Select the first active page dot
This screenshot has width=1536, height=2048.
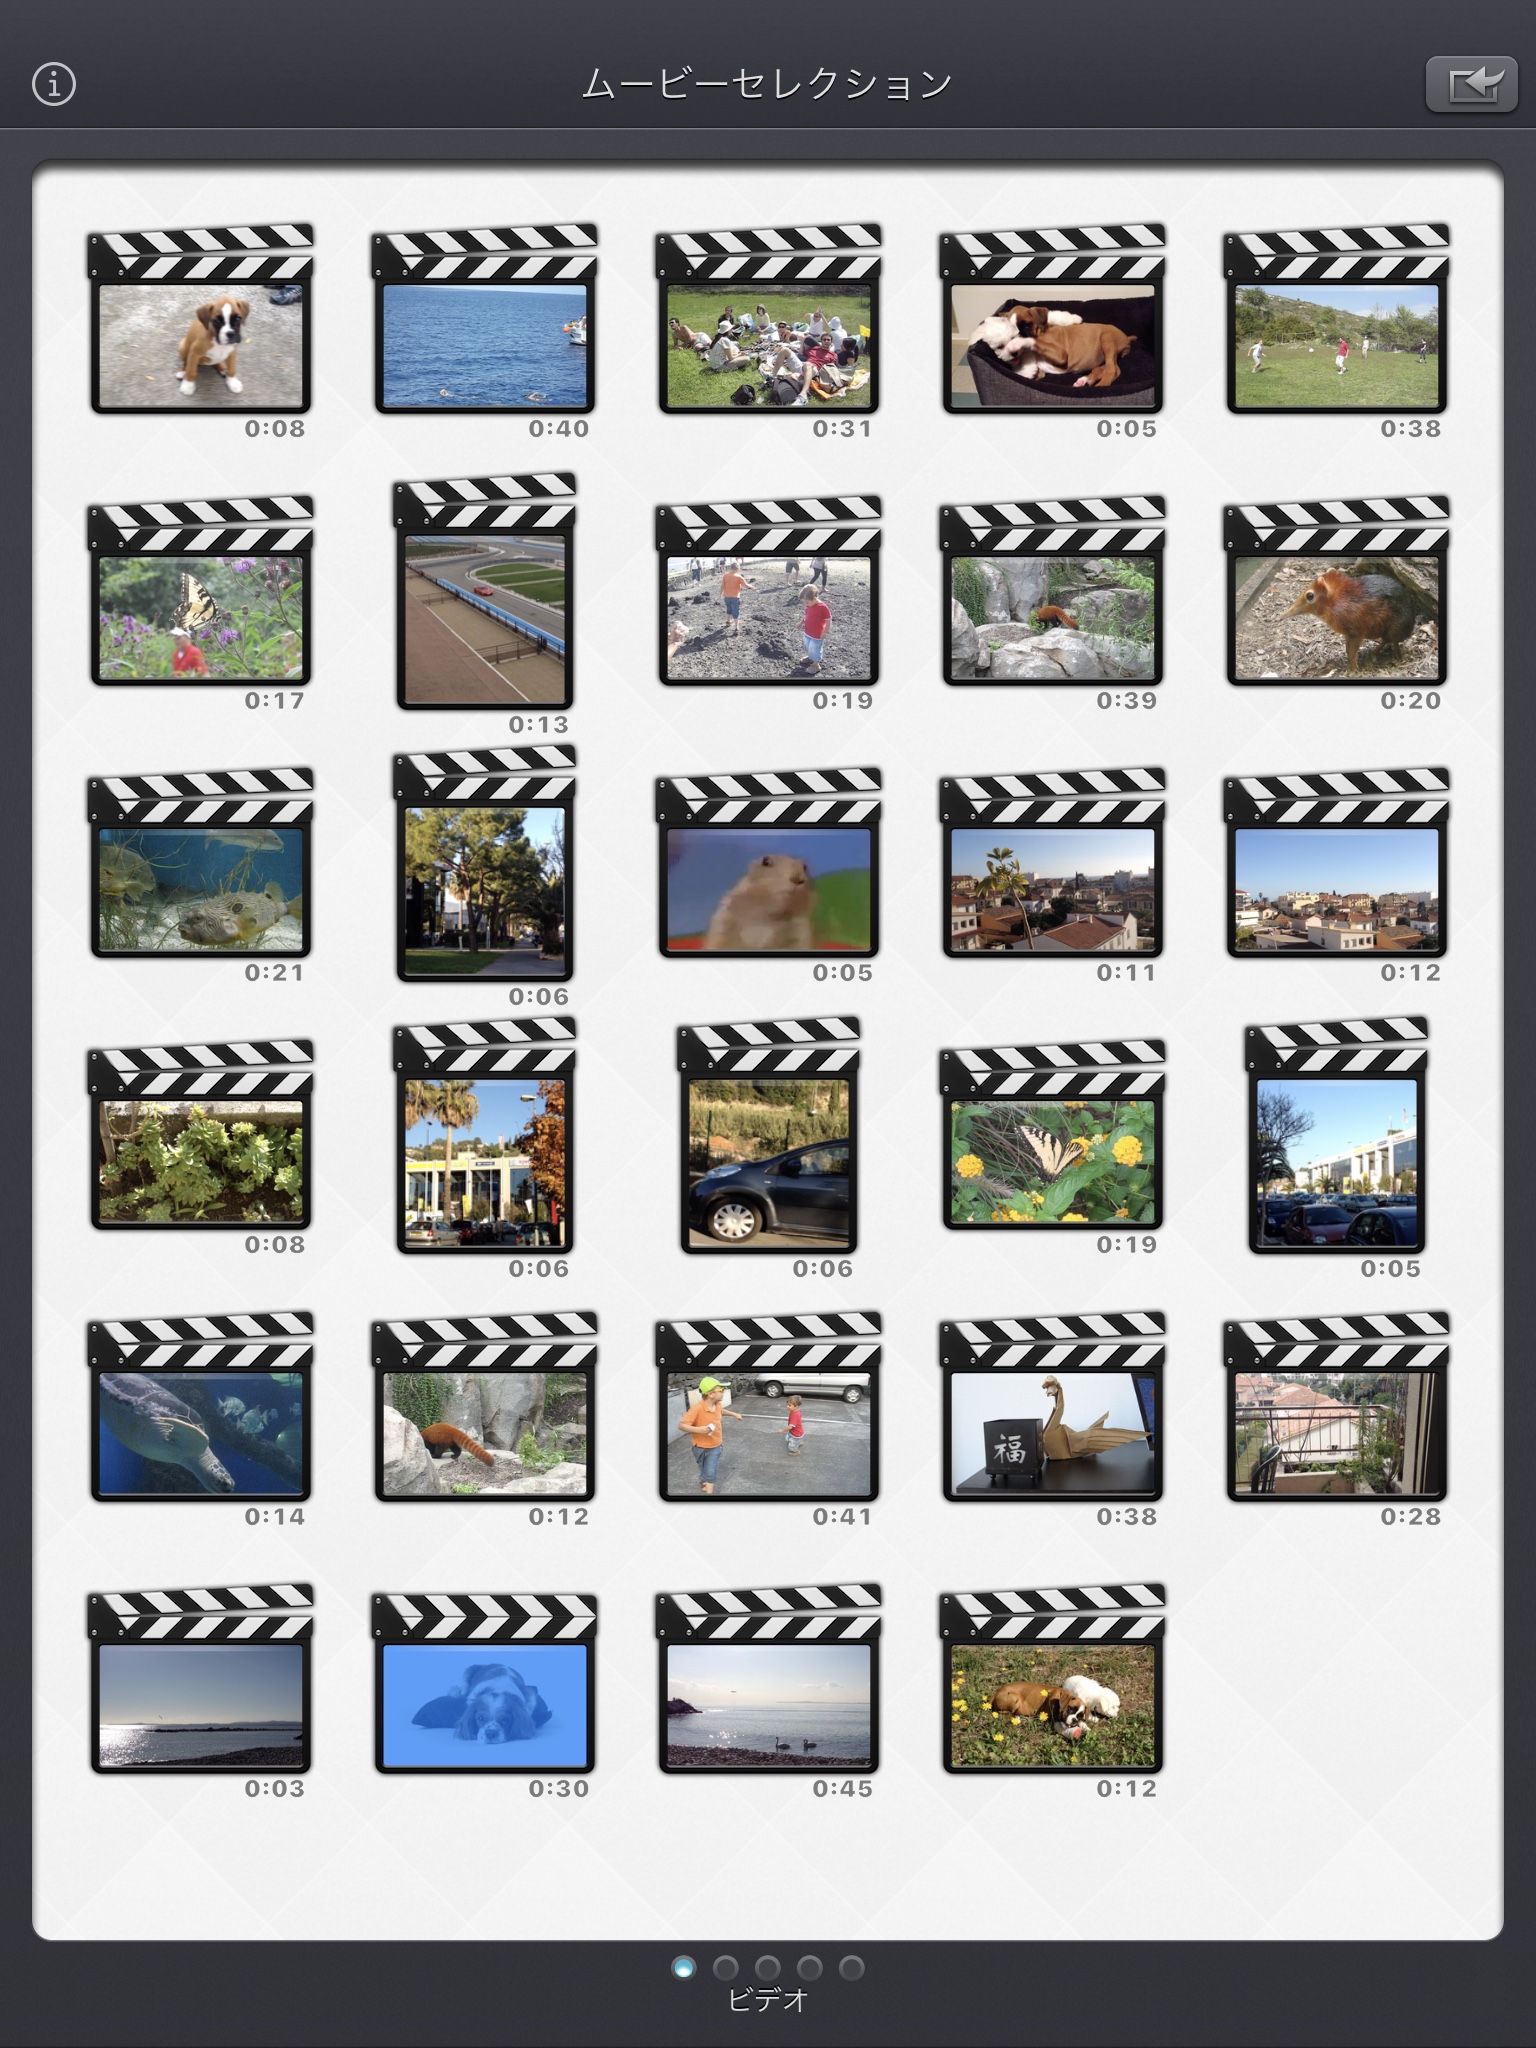(684, 1968)
